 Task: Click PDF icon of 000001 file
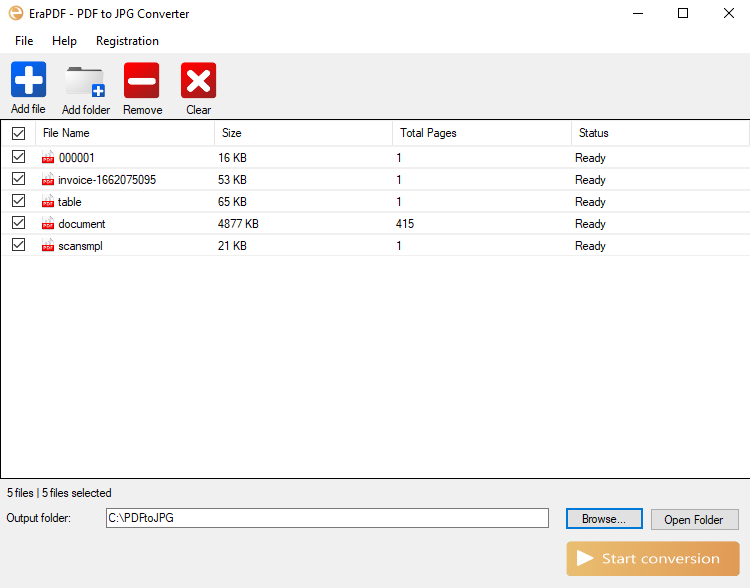coord(48,157)
